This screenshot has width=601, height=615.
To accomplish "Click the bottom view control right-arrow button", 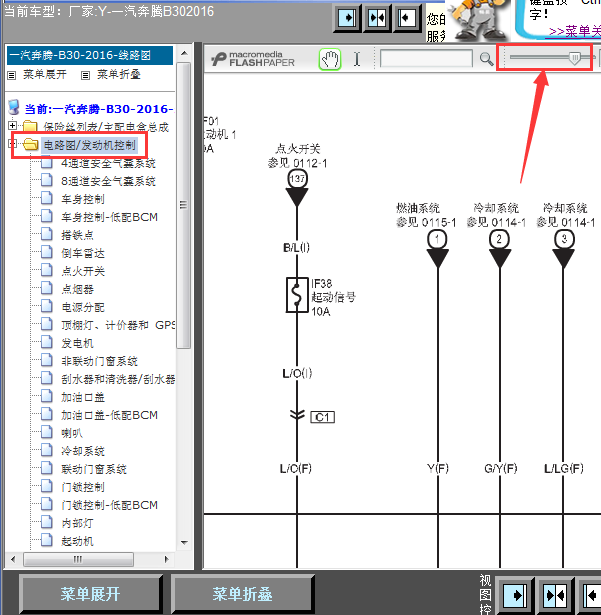I will click(515, 595).
